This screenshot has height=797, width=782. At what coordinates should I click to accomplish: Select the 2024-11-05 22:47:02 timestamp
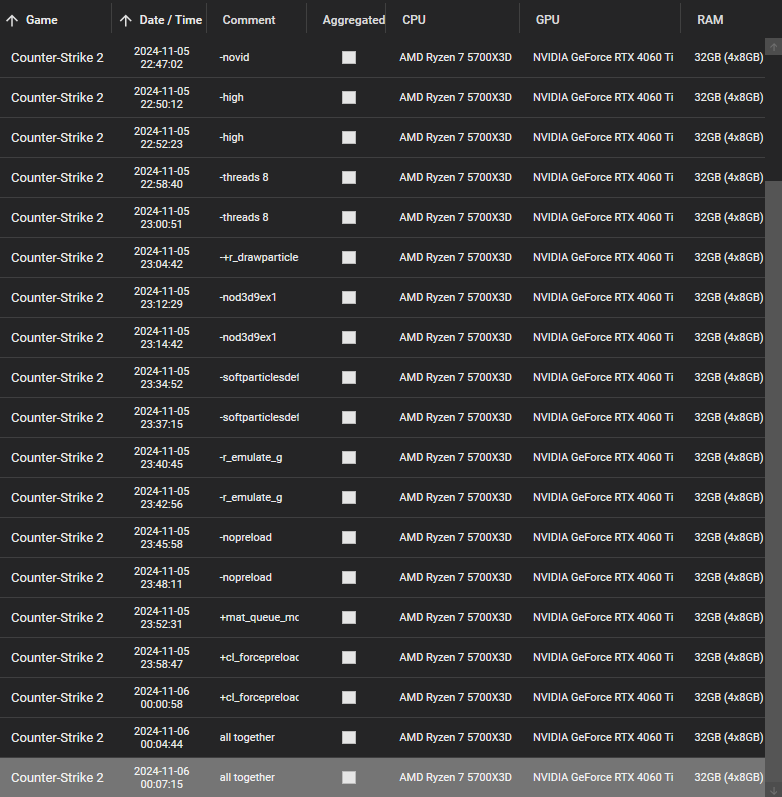162,57
